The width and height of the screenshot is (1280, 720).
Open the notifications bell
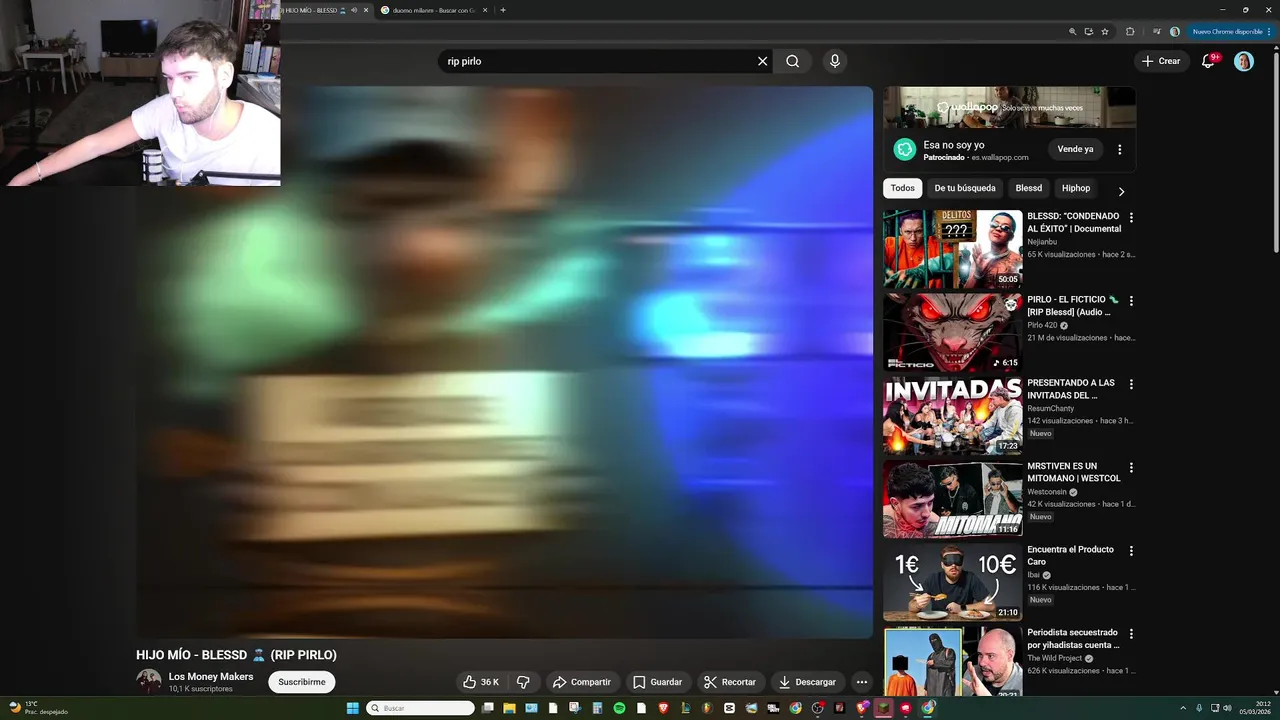[x=1208, y=61]
